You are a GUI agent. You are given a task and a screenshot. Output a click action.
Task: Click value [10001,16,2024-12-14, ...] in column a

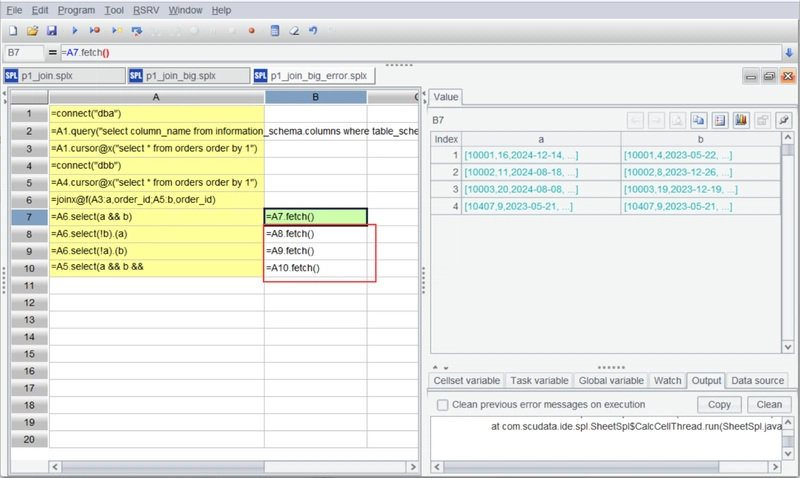click(x=521, y=155)
